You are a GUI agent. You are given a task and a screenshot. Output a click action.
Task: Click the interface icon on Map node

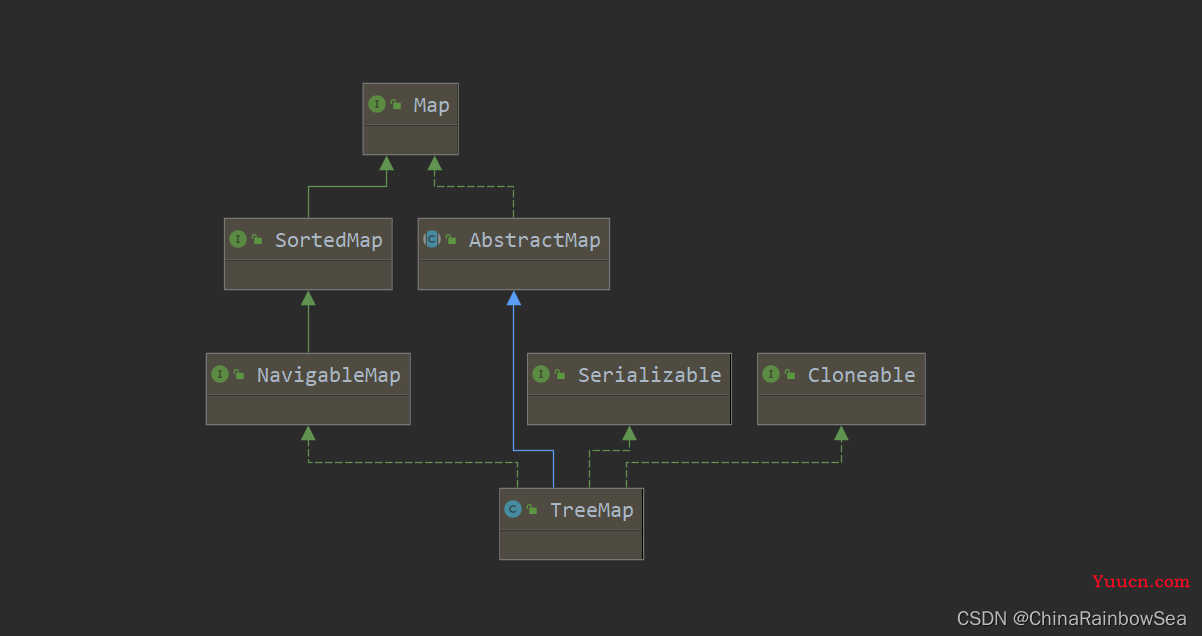[x=377, y=104]
